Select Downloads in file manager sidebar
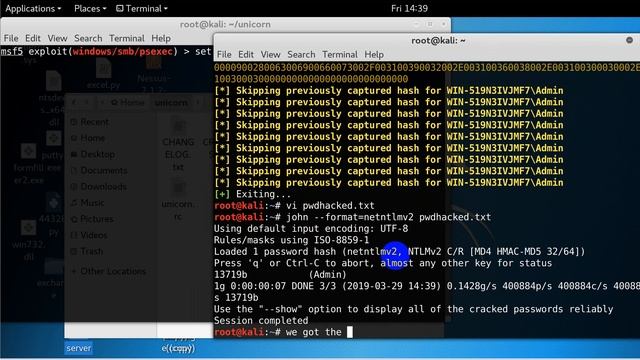 coord(103,187)
